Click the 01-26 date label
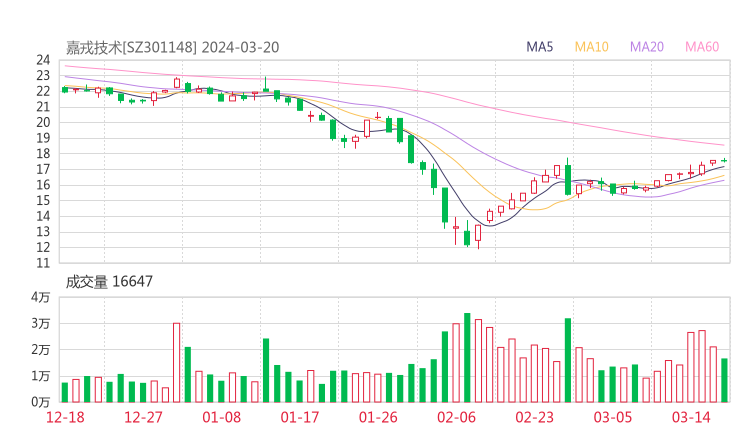Screen dimensions: 740x440 coord(378,417)
